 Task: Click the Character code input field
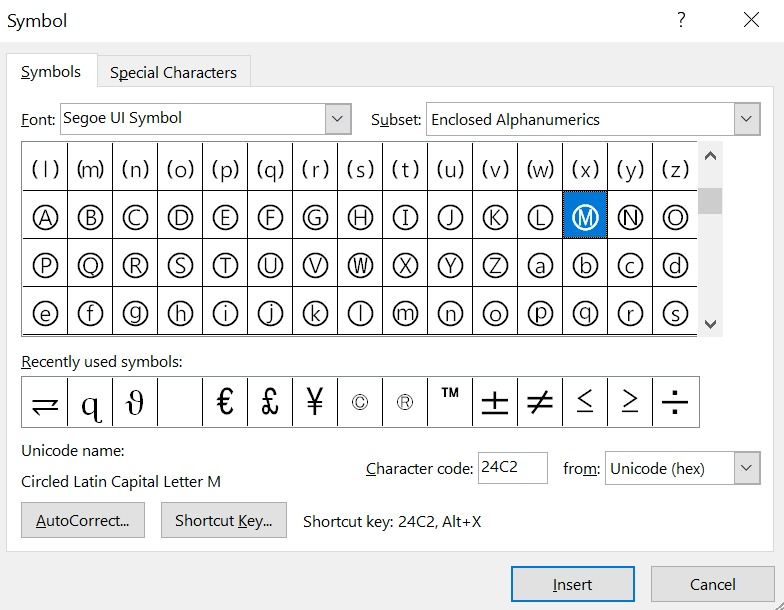tap(512, 468)
